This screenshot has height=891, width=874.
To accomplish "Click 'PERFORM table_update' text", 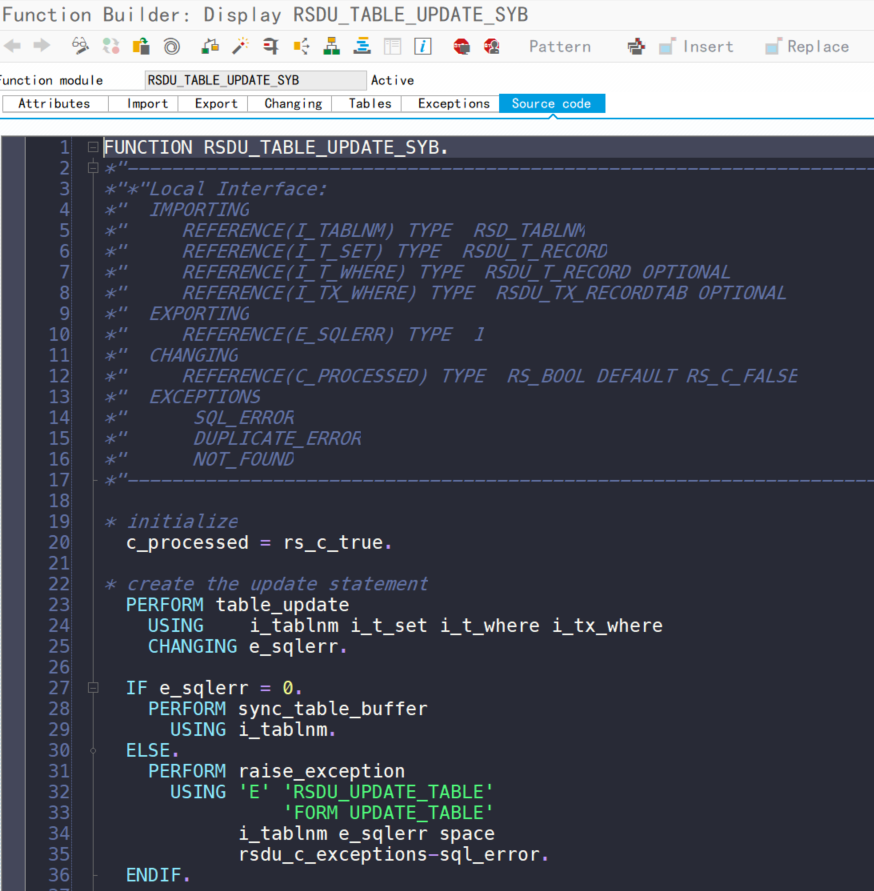I will coord(238,605).
